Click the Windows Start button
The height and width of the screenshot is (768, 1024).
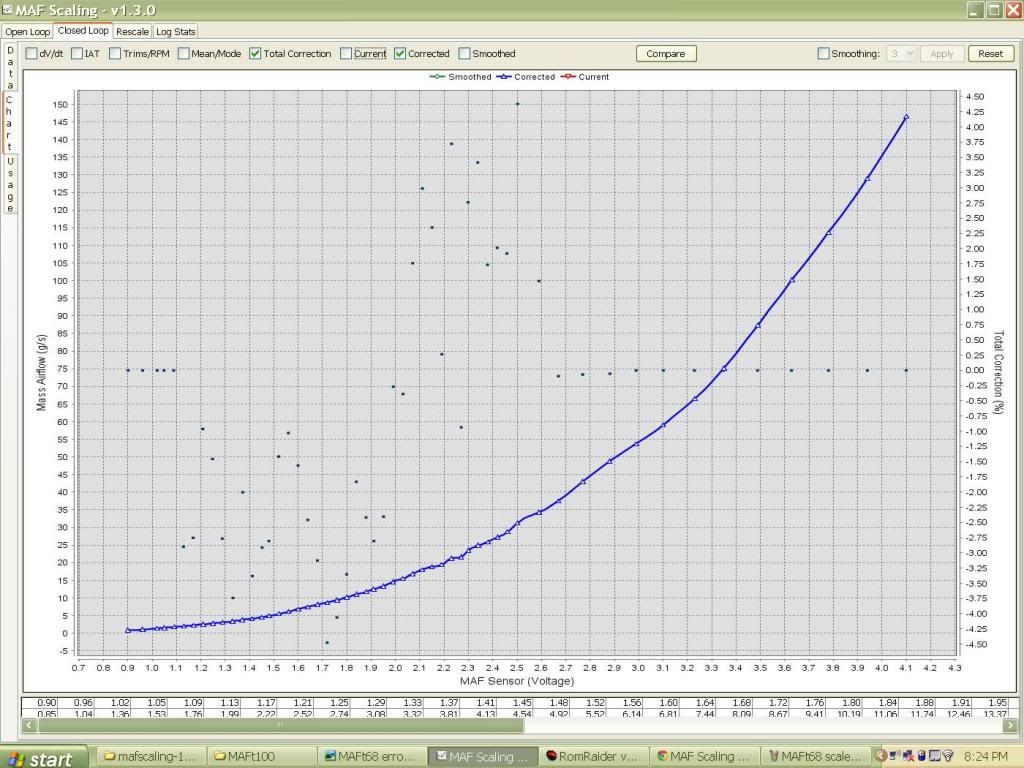(x=42, y=757)
